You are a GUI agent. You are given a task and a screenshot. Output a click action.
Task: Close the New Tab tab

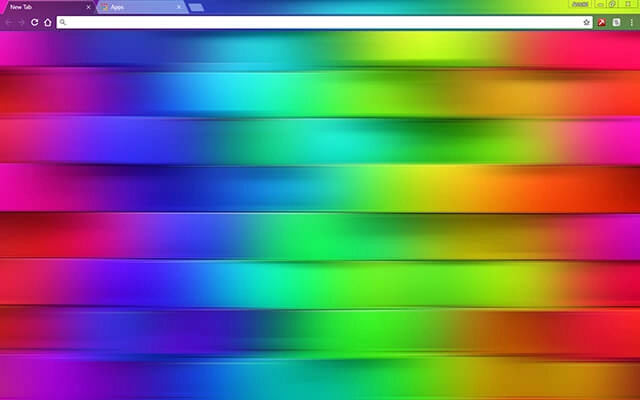pos(88,7)
